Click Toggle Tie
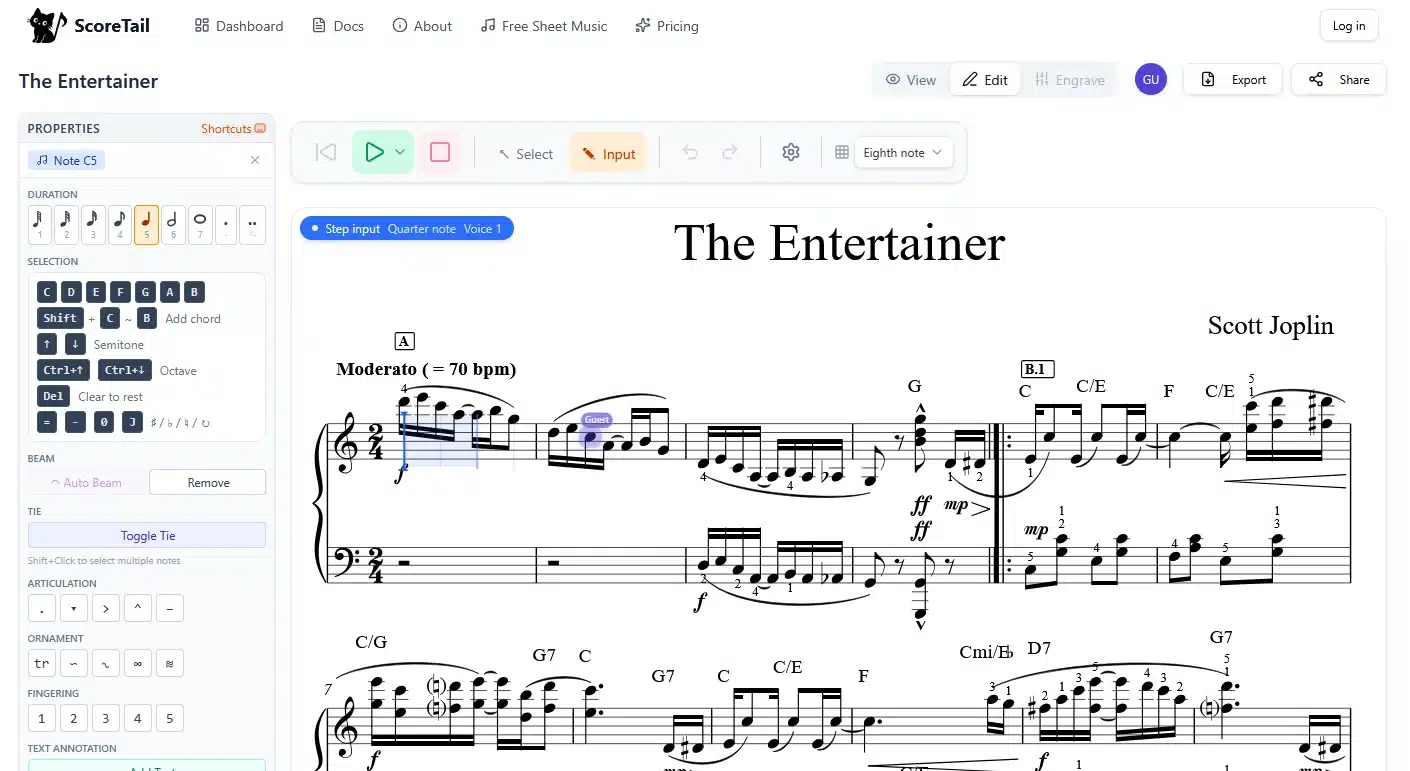1410x771 pixels. click(x=147, y=535)
